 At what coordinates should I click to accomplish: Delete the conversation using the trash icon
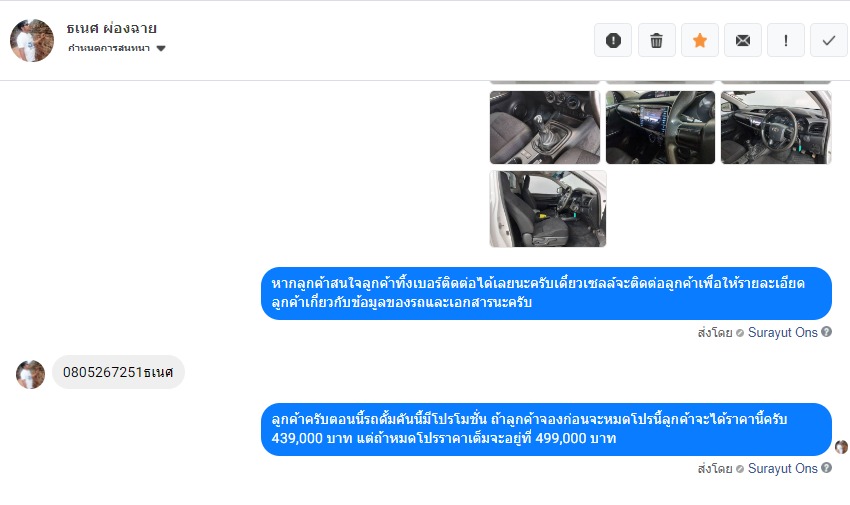coord(656,40)
